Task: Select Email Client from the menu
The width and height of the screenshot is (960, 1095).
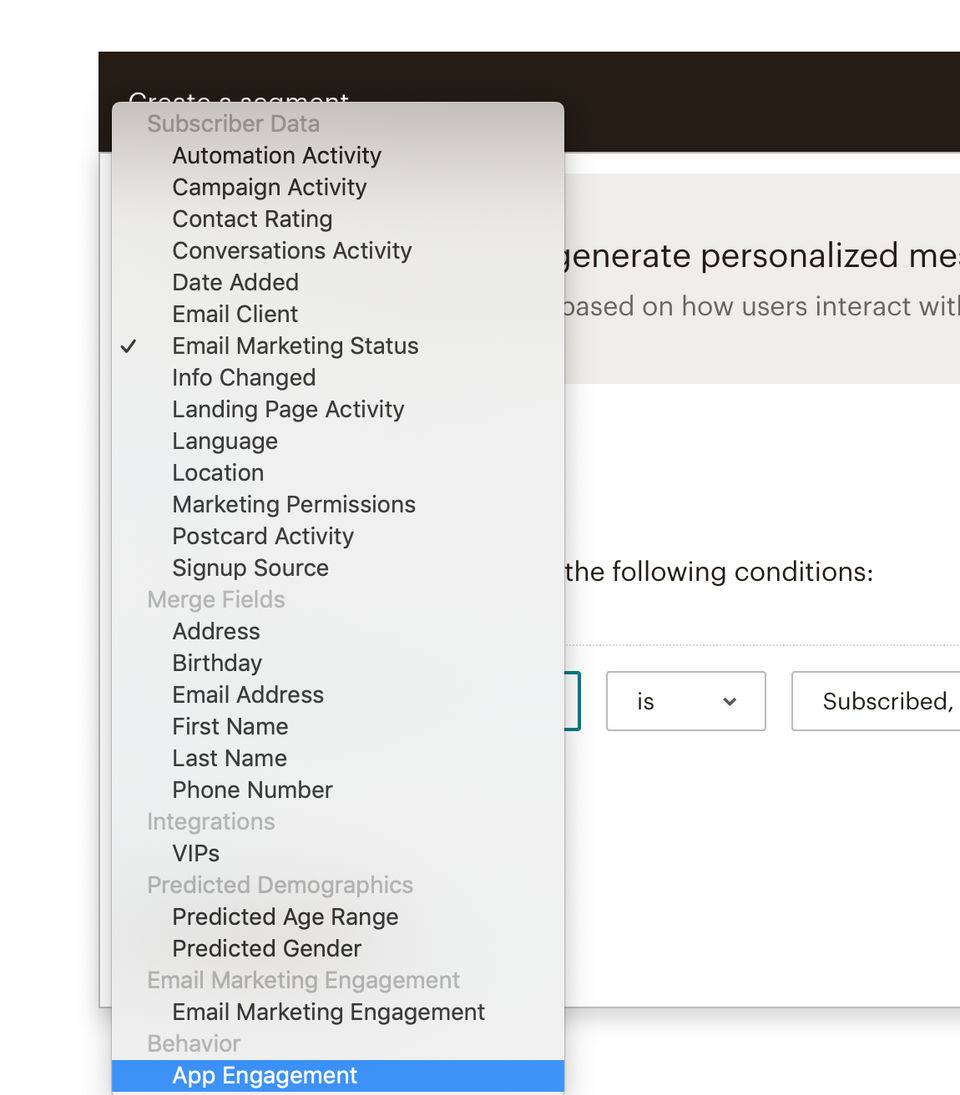Action: coord(235,314)
